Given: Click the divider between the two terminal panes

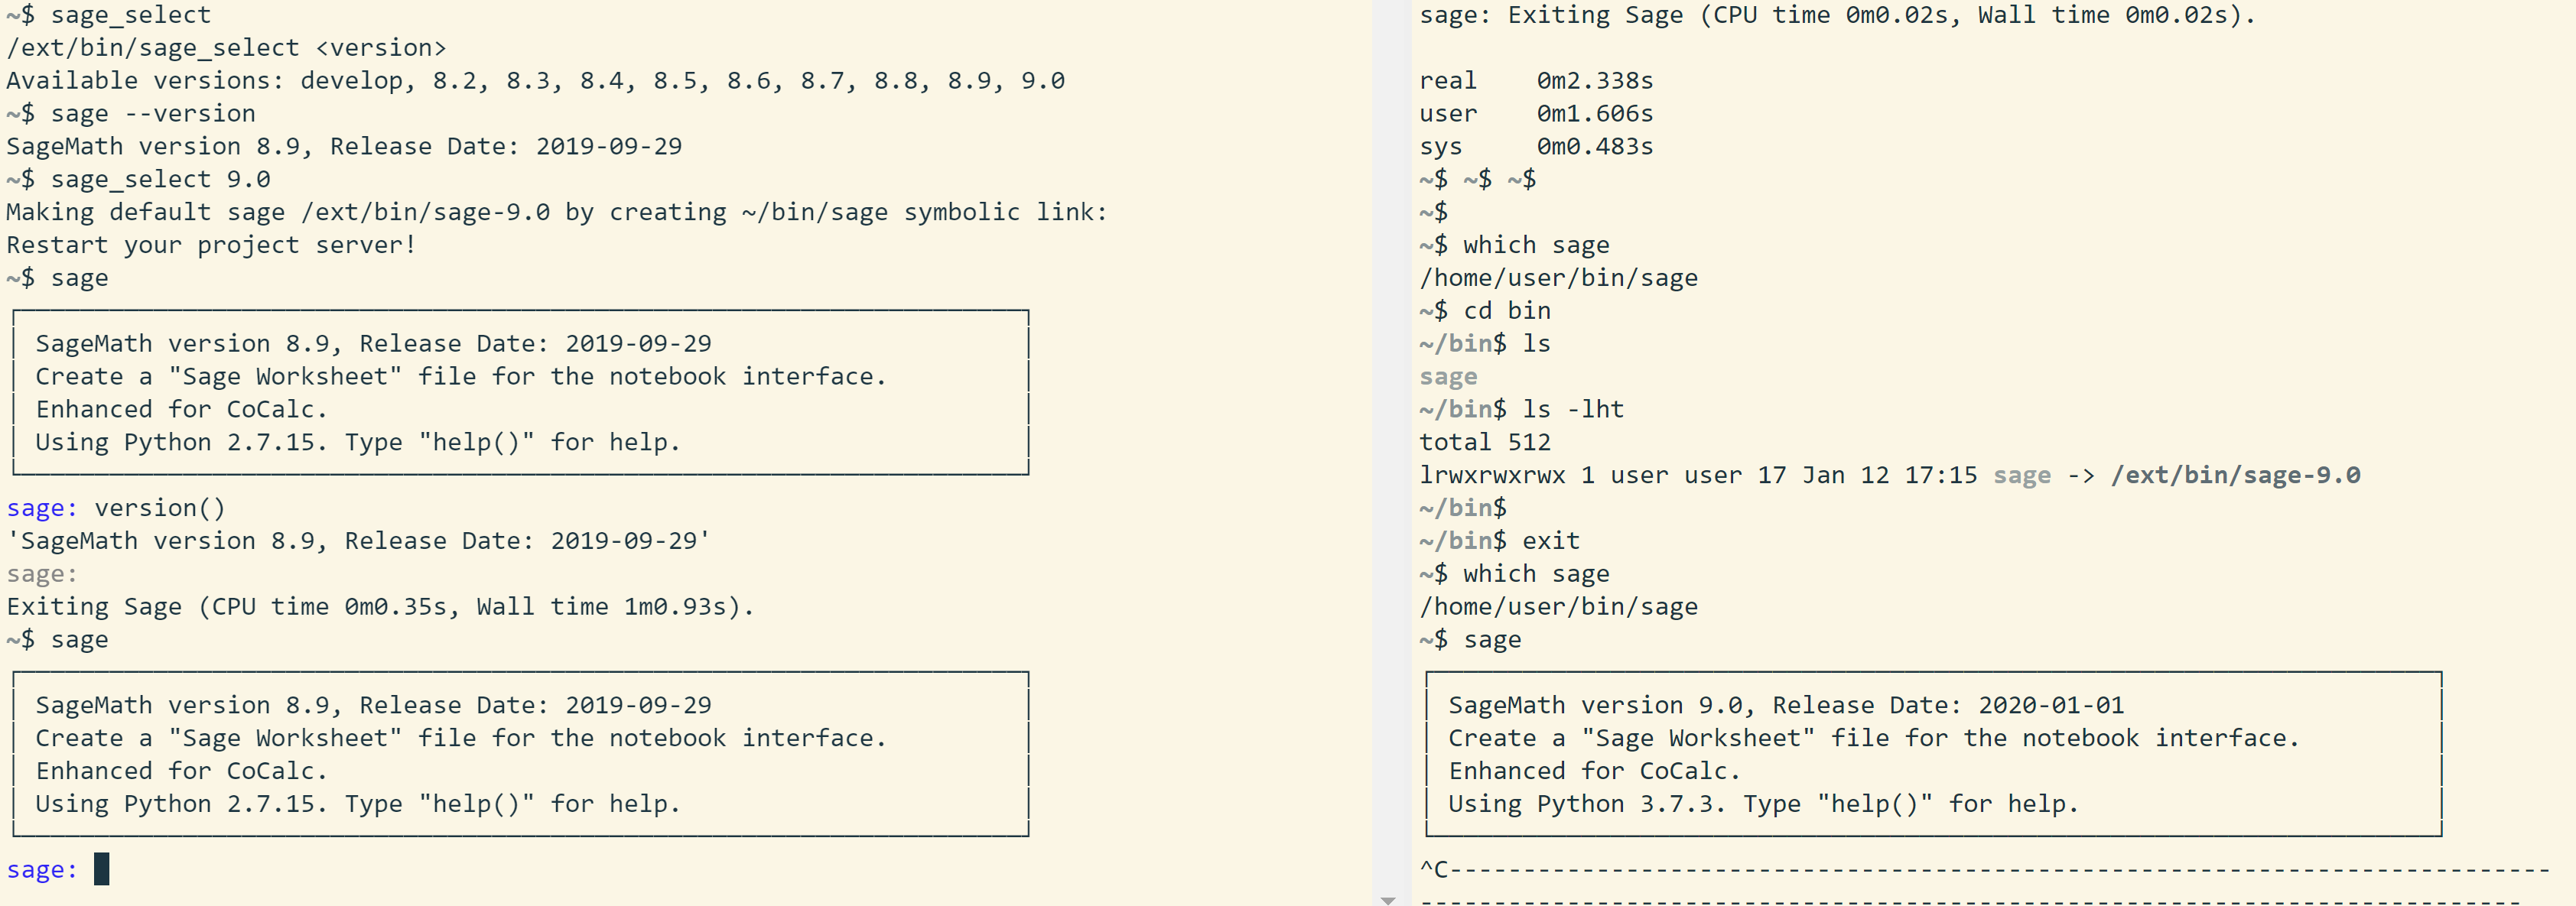Looking at the screenshot, I should (x=1392, y=450).
